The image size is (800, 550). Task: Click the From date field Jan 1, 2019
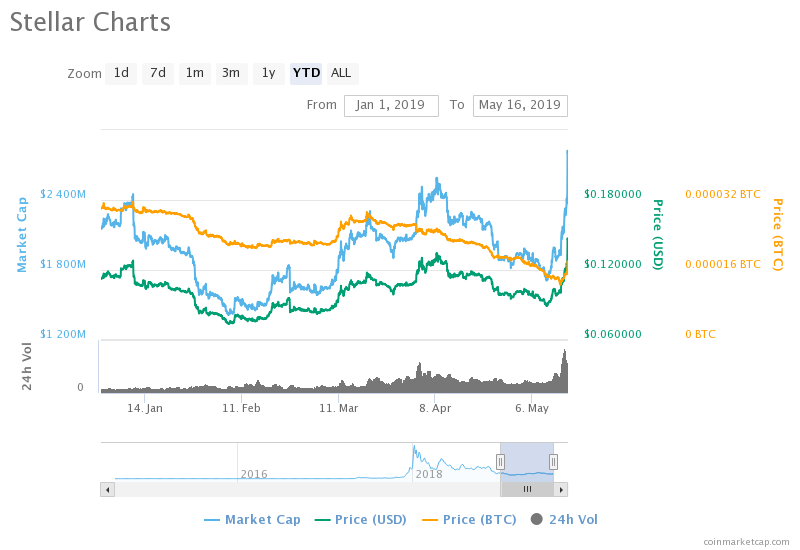point(391,106)
